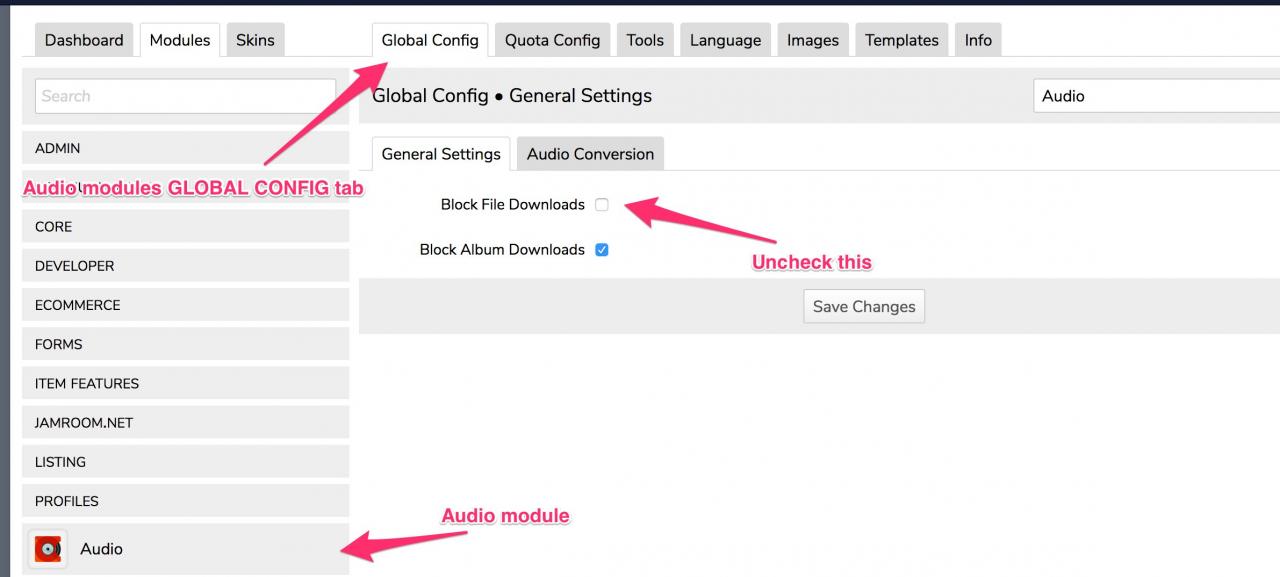The image size is (1280, 577).
Task: Open the Language tab
Action: 725,40
